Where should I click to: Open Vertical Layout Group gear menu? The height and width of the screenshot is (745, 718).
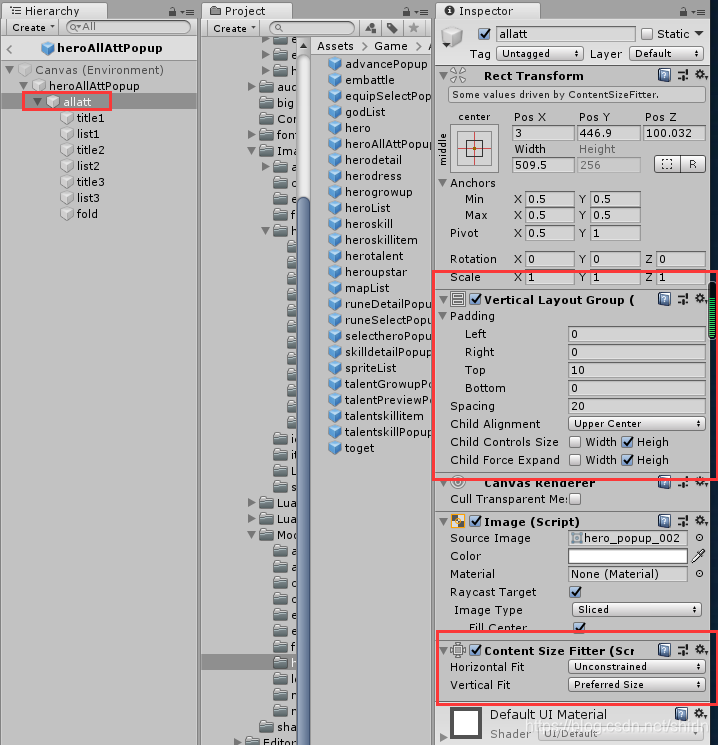[701, 298]
